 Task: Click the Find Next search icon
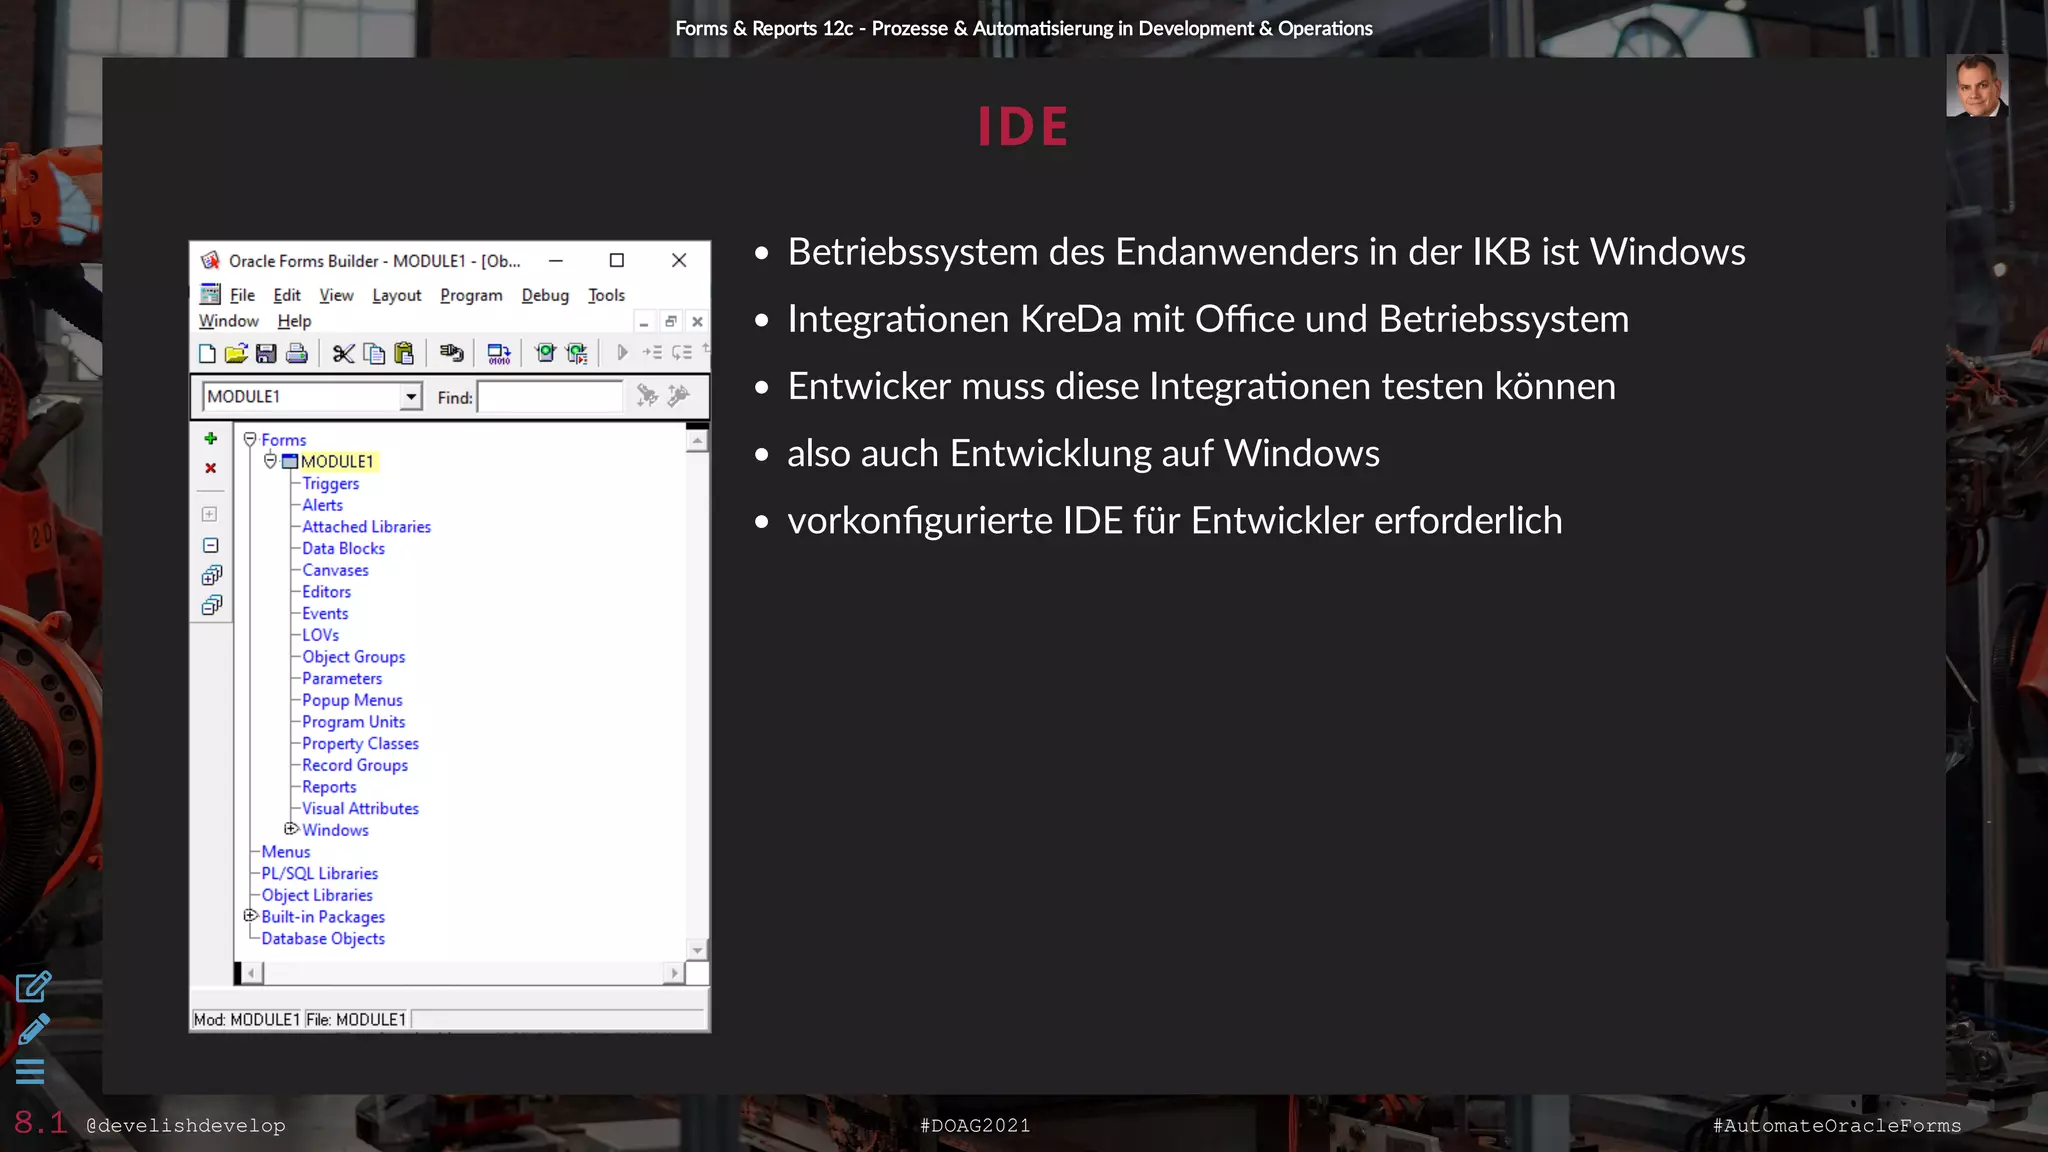647,396
